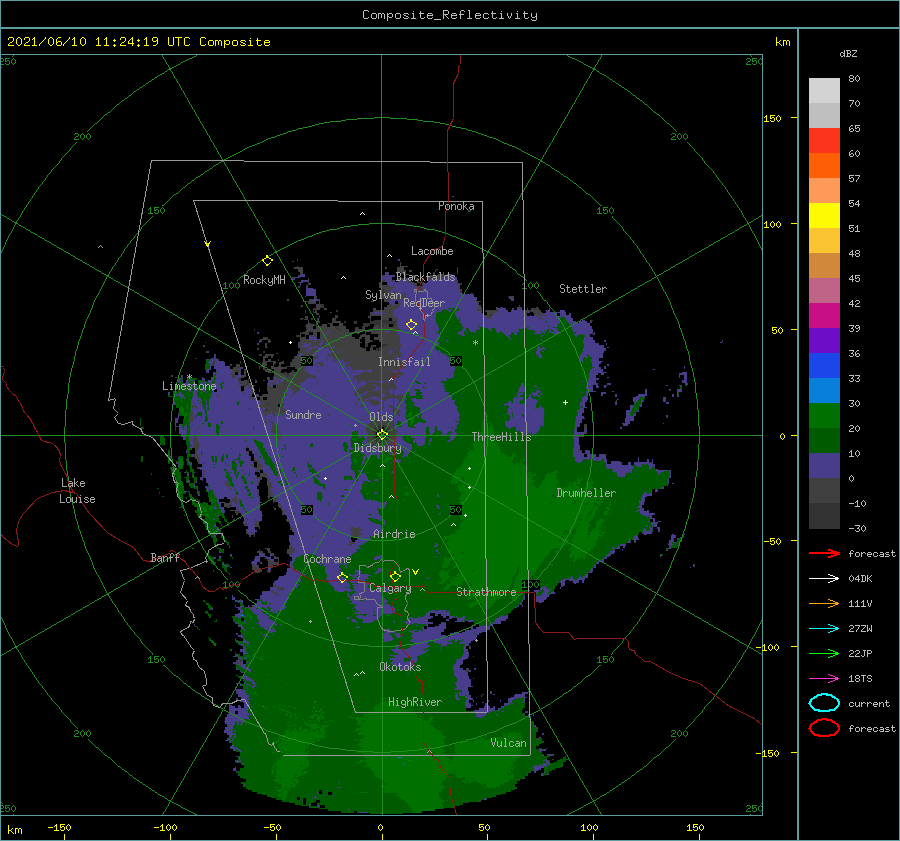Pick the bright green 20-30 dBZ swatch
This screenshot has width=900, height=841.
[x=824, y=416]
